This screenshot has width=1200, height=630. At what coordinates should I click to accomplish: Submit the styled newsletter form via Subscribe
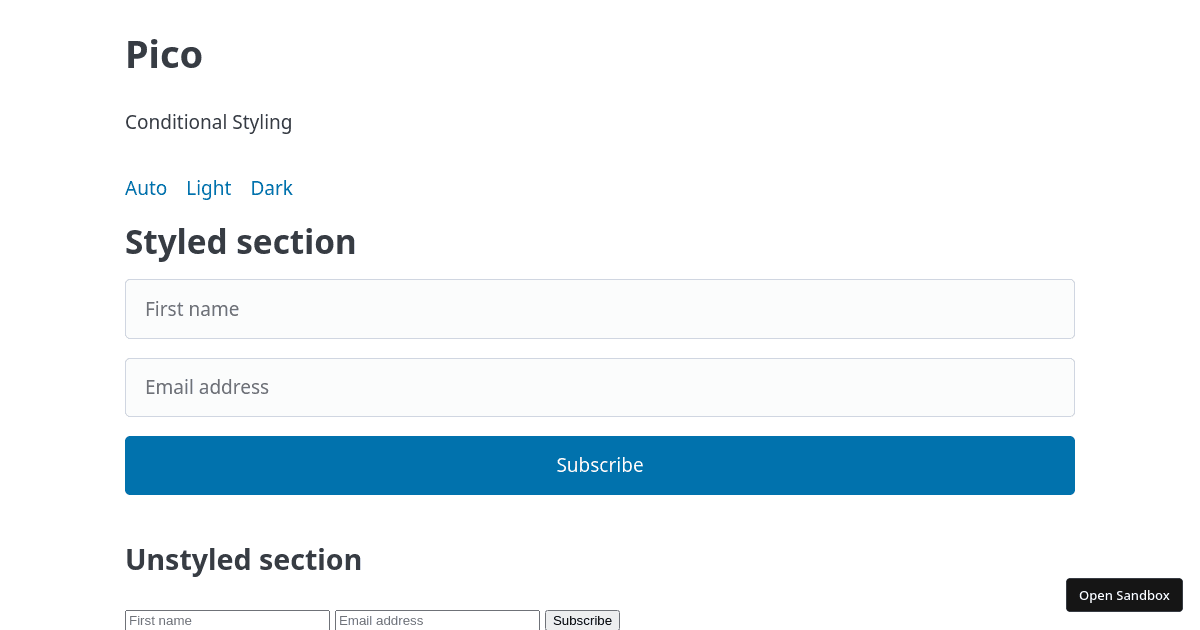pos(600,465)
